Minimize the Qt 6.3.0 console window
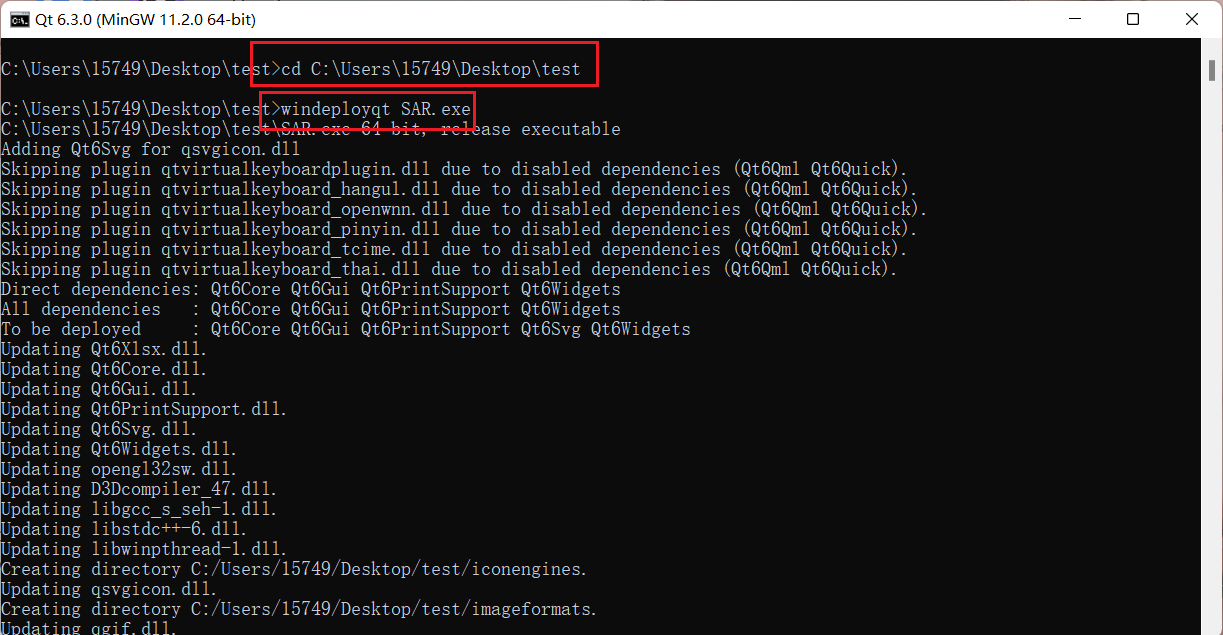The width and height of the screenshot is (1223, 635). click(1075, 19)
